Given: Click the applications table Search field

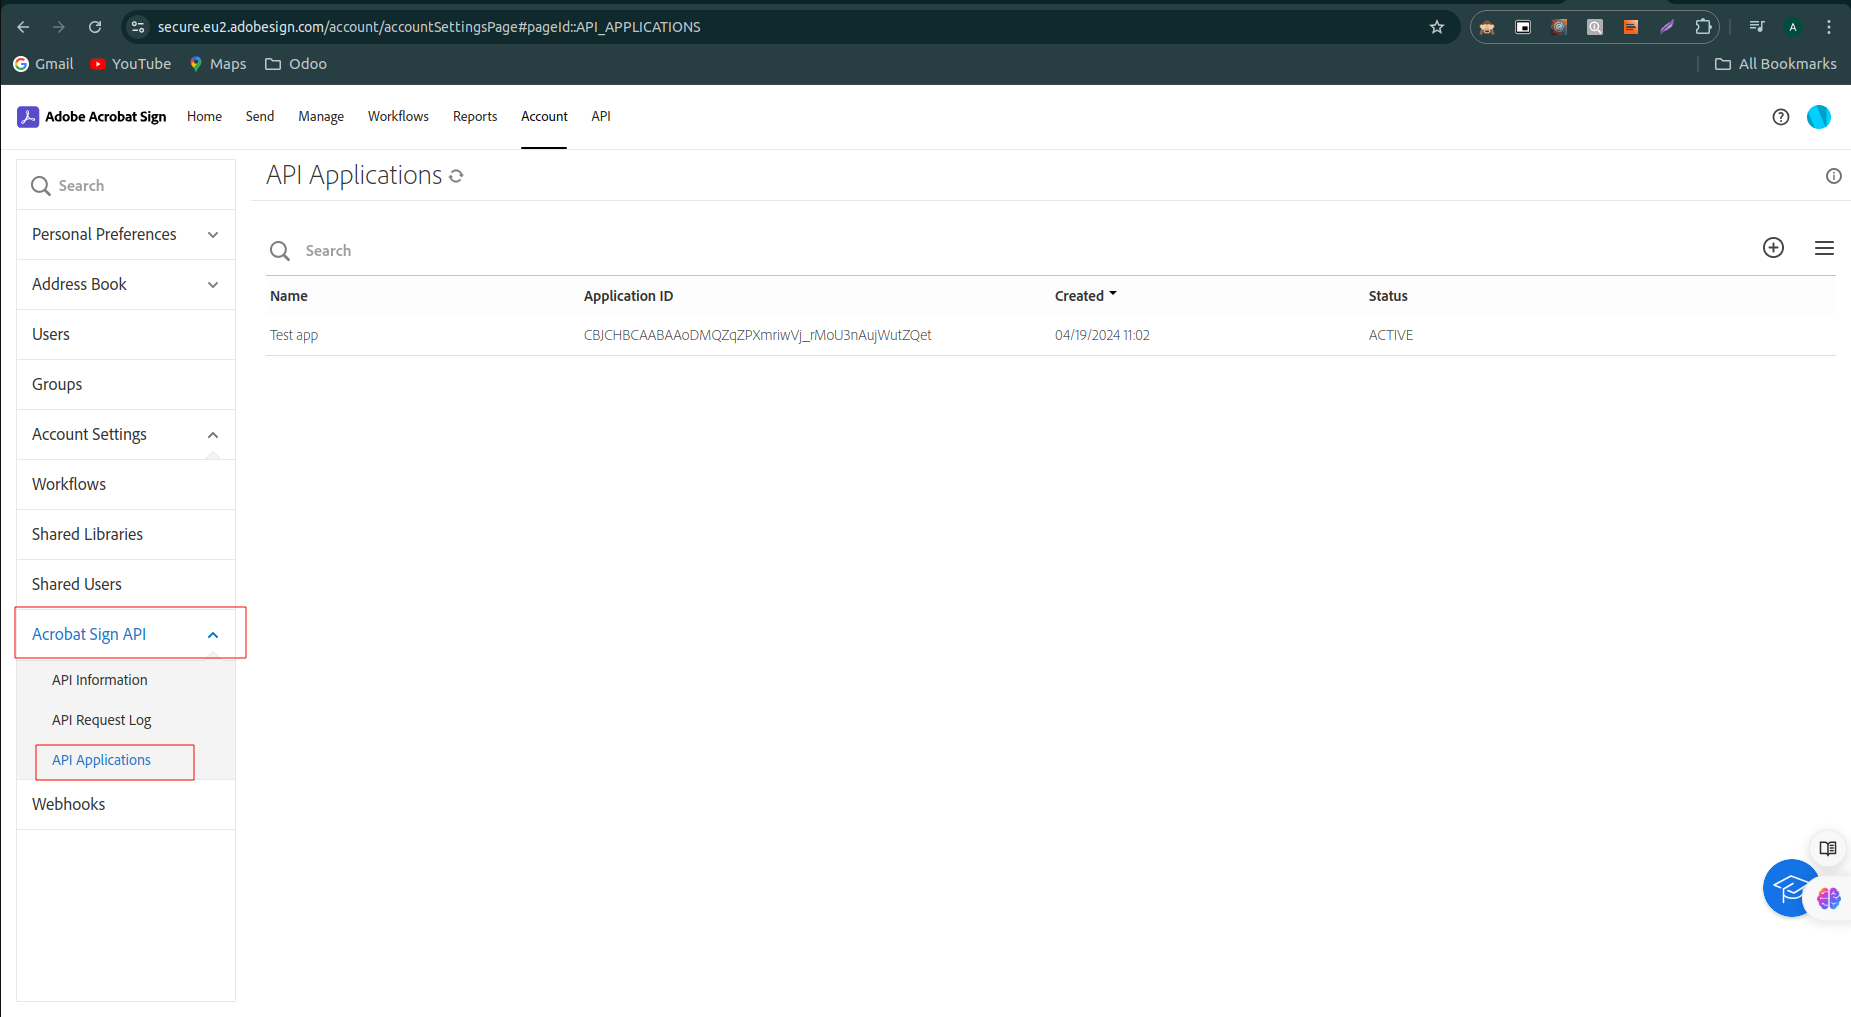Looking at the screenshot, I should pos(1000,251).
